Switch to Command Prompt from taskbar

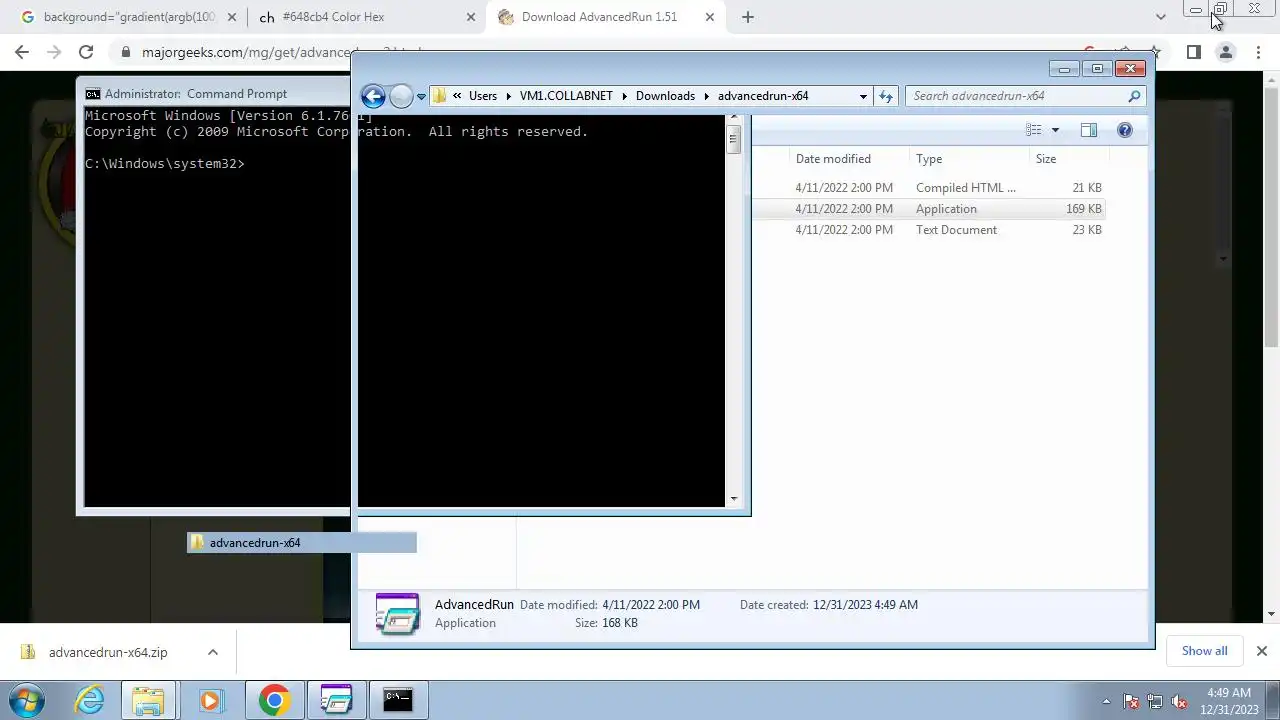click(398, 700)
